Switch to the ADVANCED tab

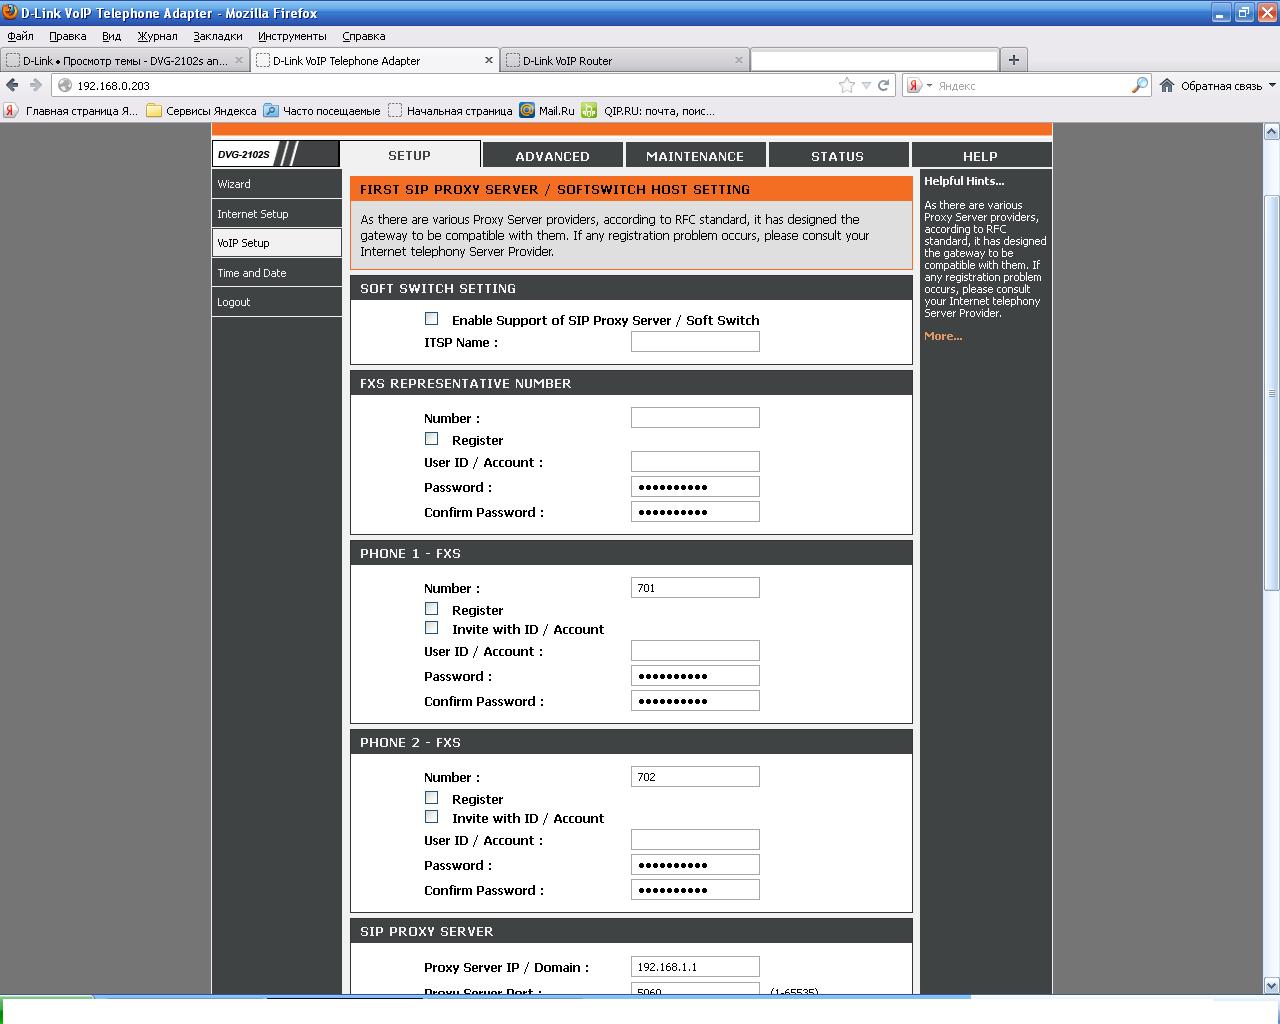(x=552, y=156)
